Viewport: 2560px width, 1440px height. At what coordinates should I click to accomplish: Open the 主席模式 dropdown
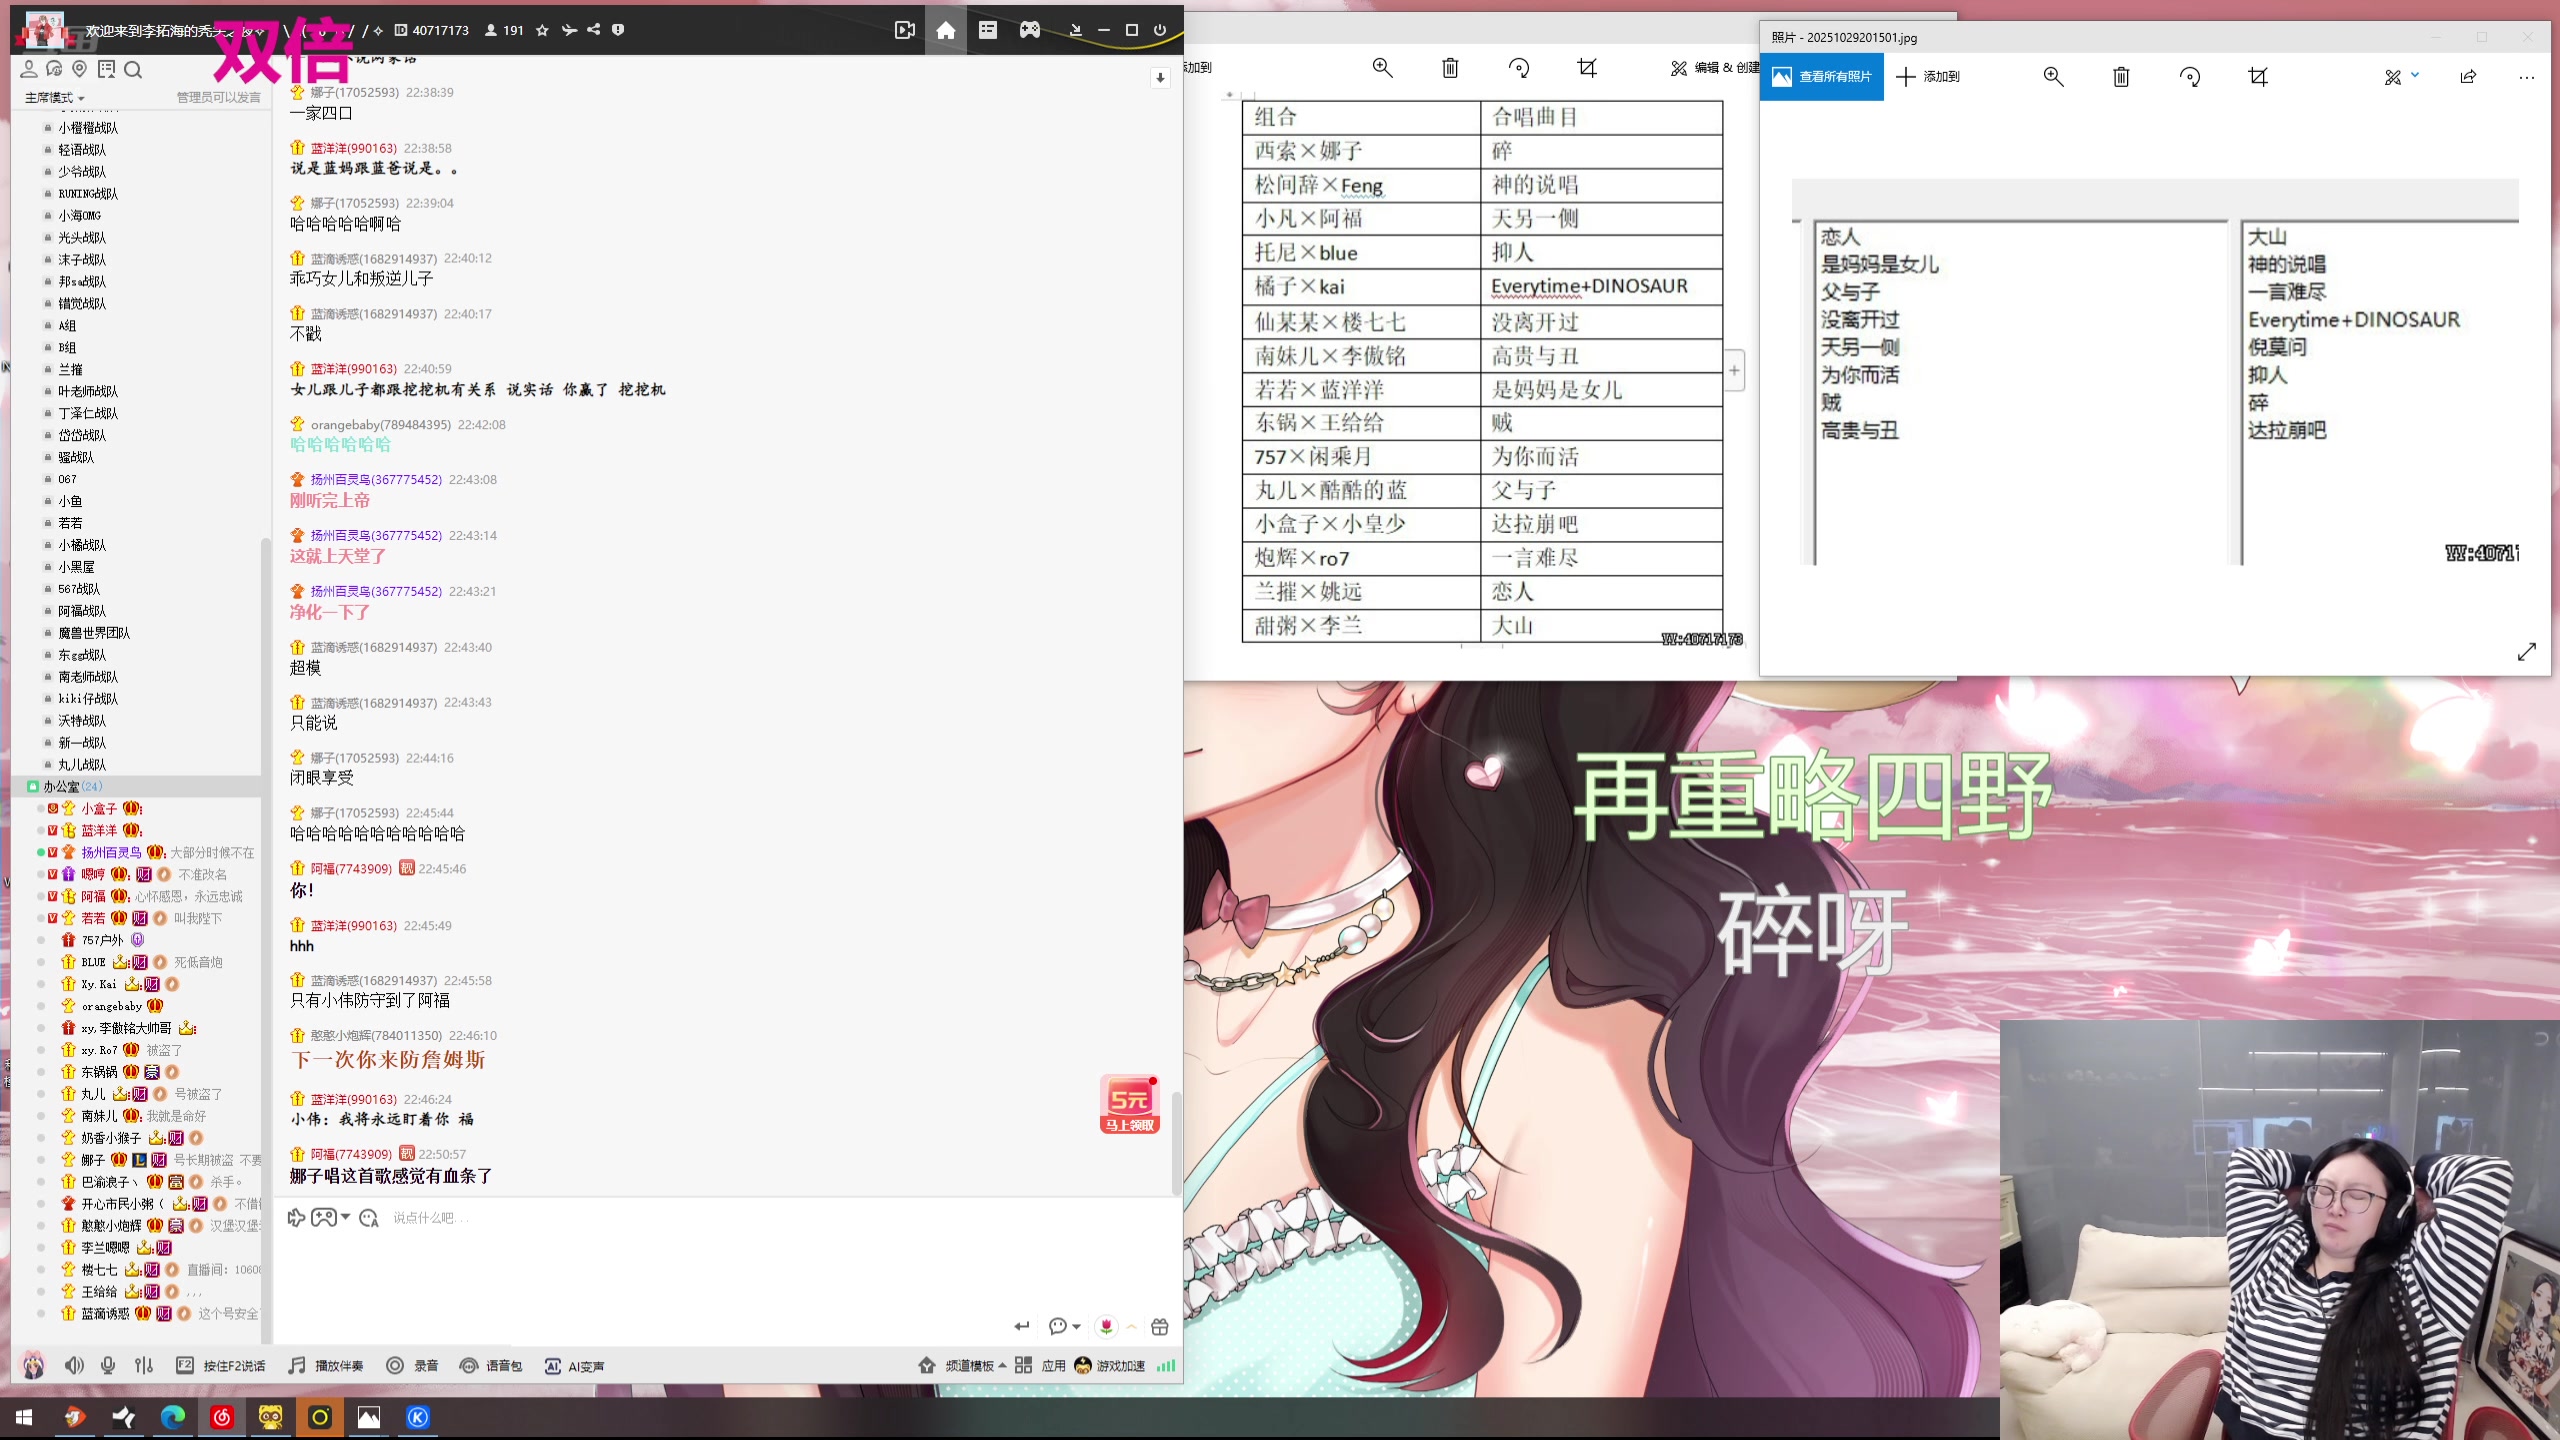coord(52,97)
